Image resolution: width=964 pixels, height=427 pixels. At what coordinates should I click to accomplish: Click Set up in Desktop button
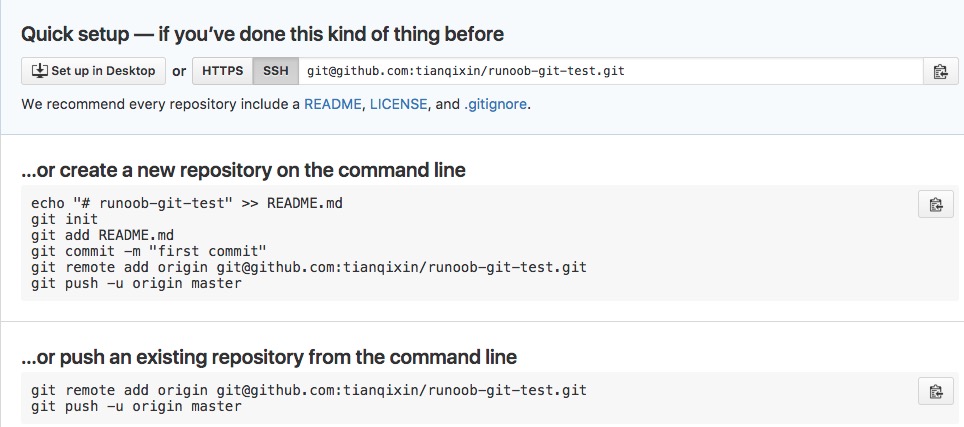tap(93, 71)
